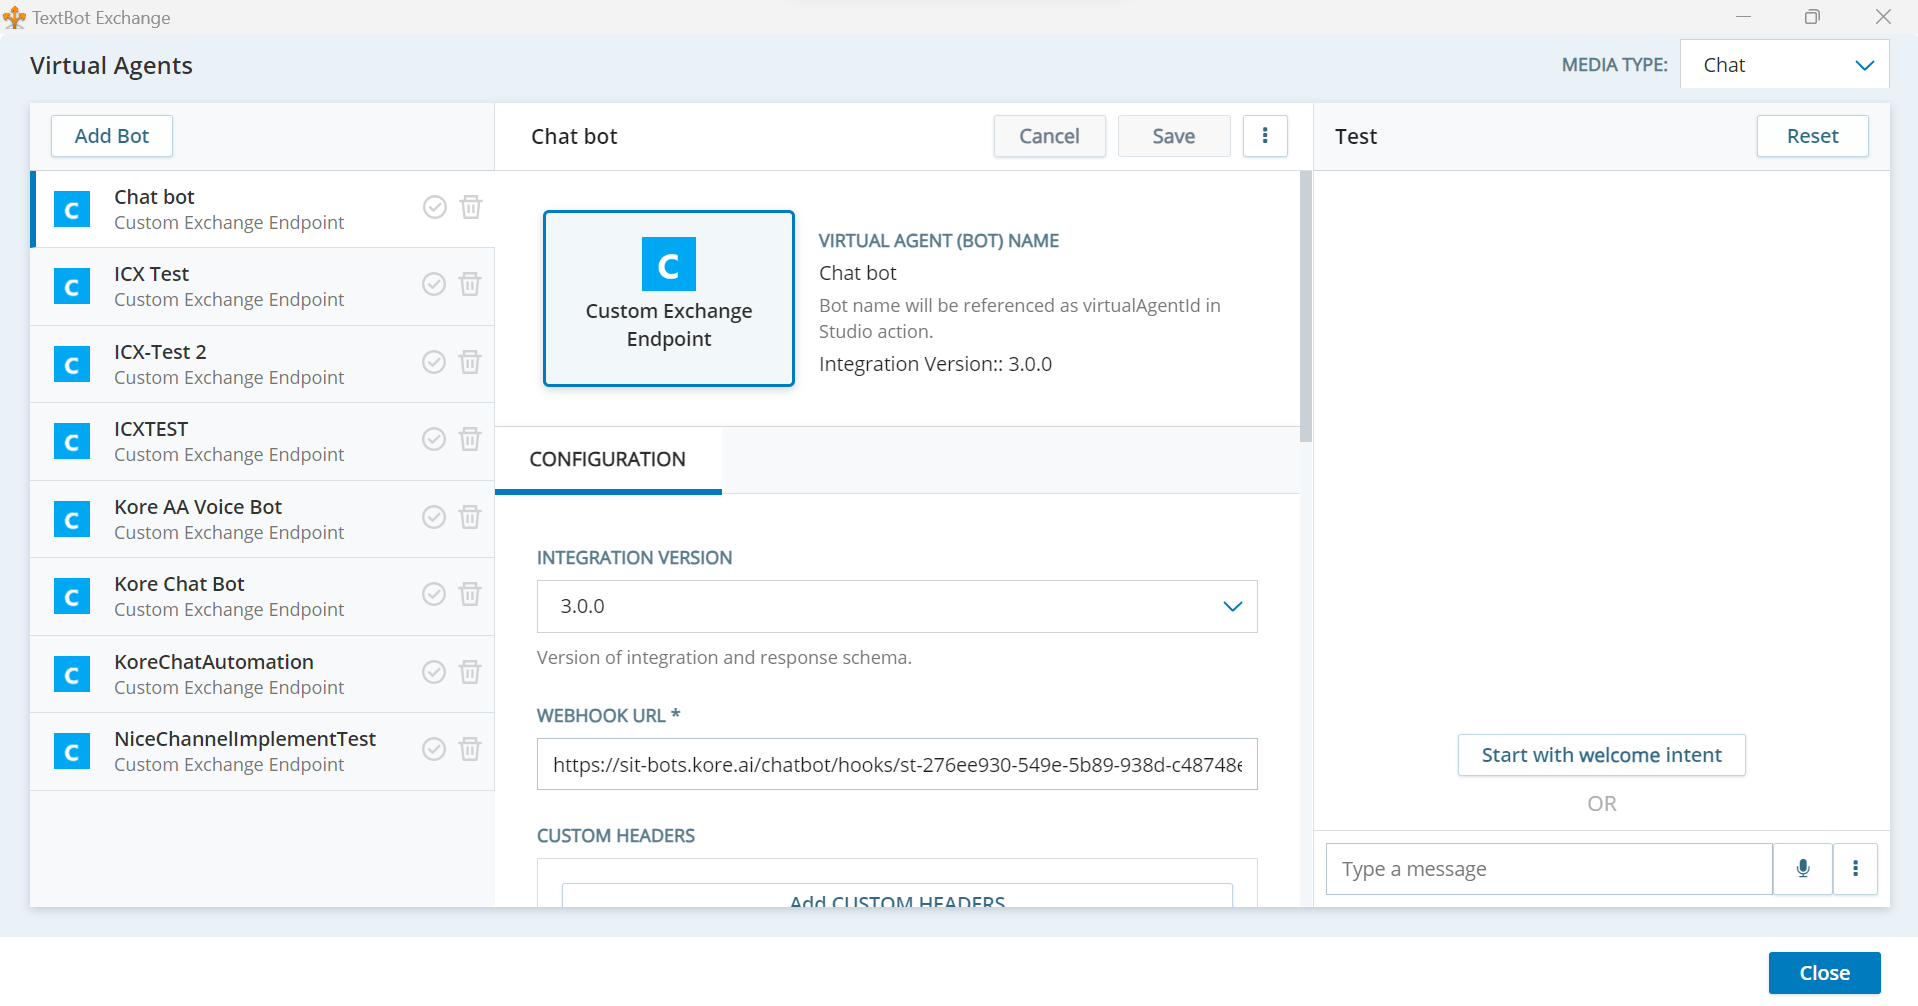Open the Media Type dropdown
The image size is (1918, 1006).
pyautogui.click(x=1784, y=65)
